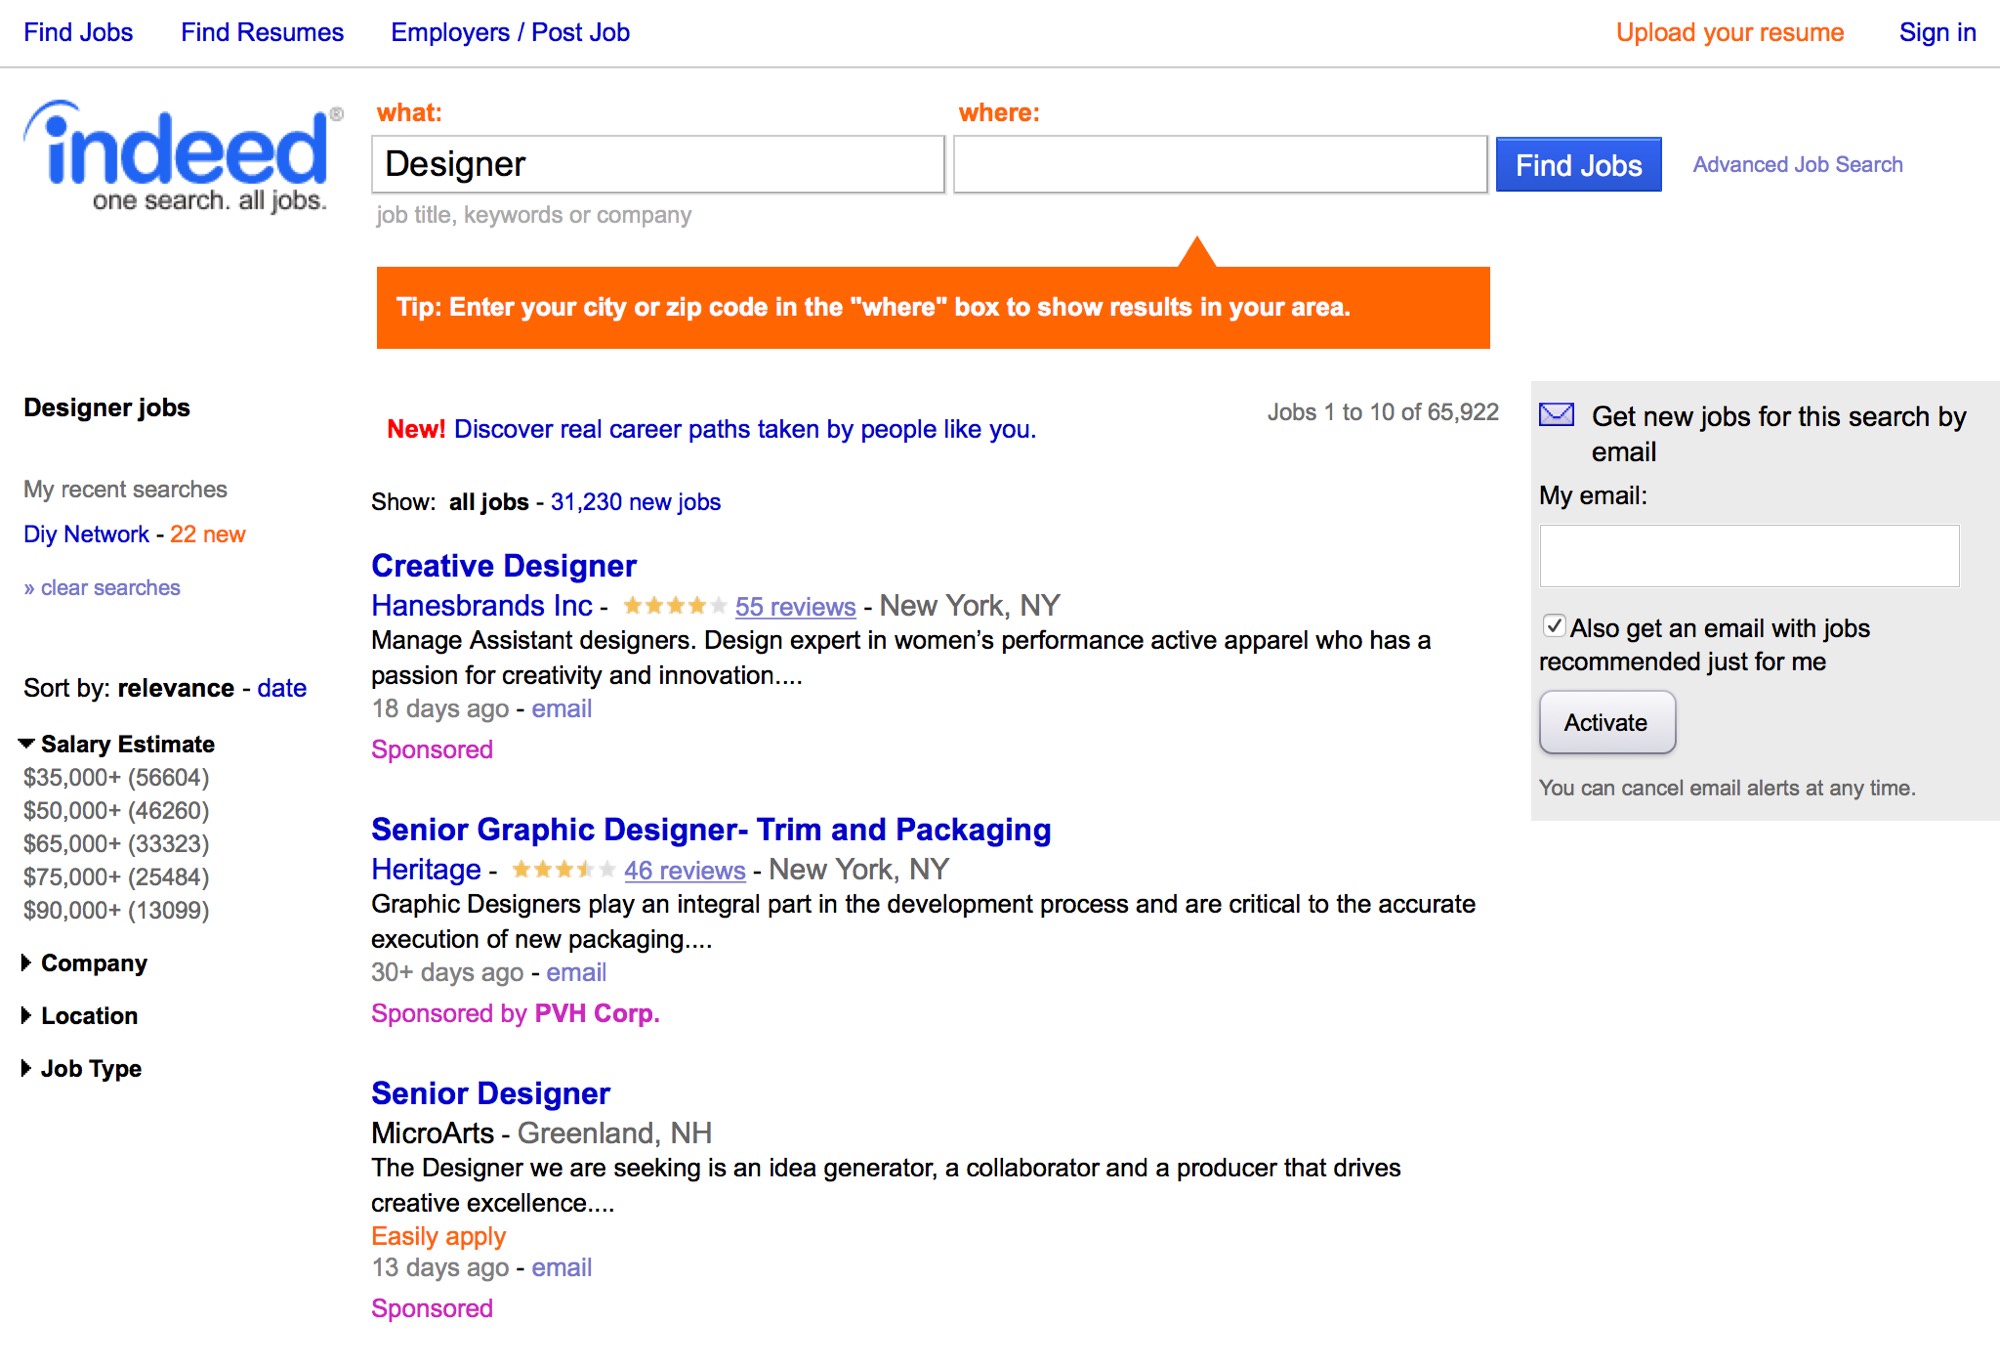Filter salary $90,000+ (13099)
2000x1368 pixels.
116,910
